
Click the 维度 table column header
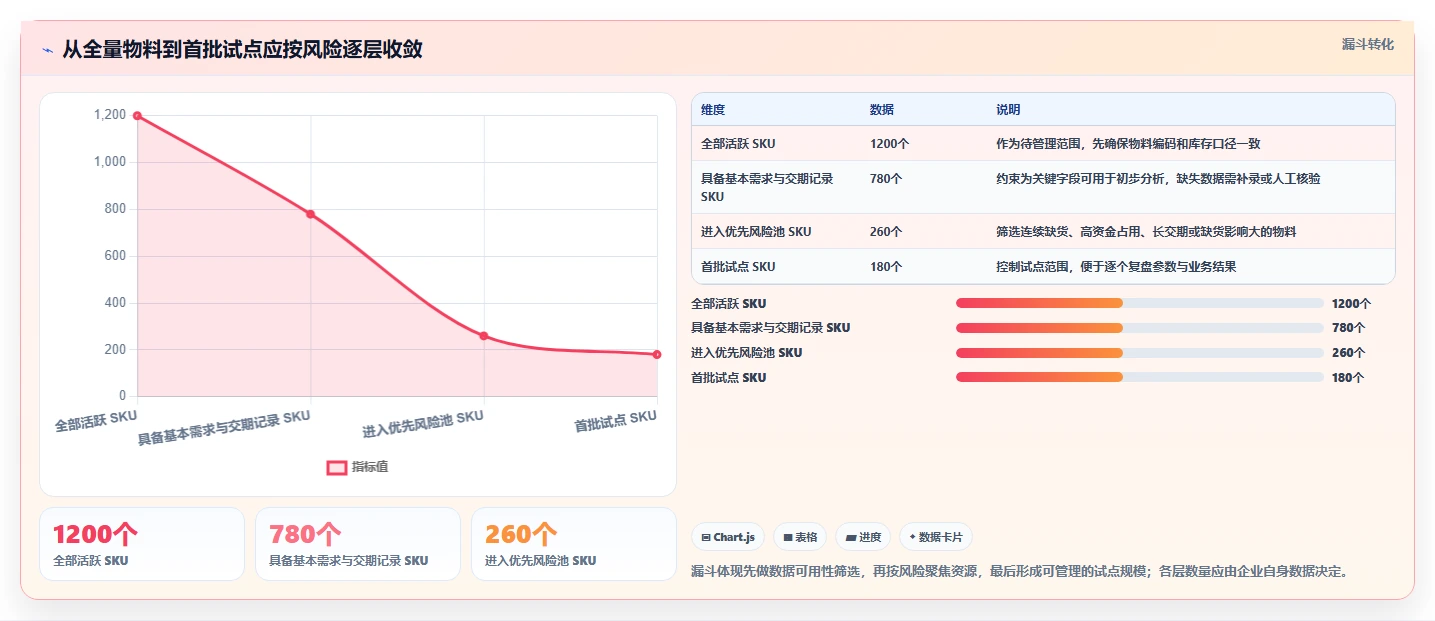[x=713, y=110]
